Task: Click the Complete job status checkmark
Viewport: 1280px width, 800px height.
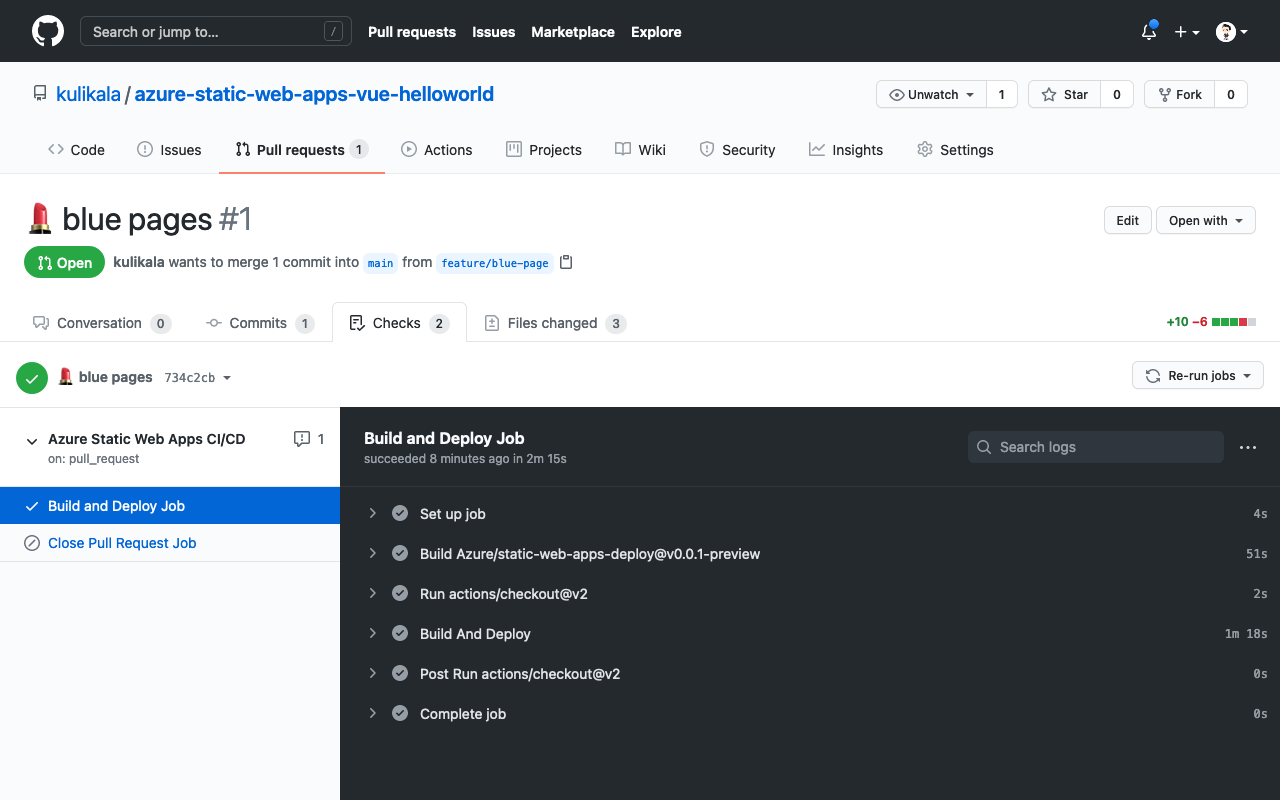Action: [400, 713]
